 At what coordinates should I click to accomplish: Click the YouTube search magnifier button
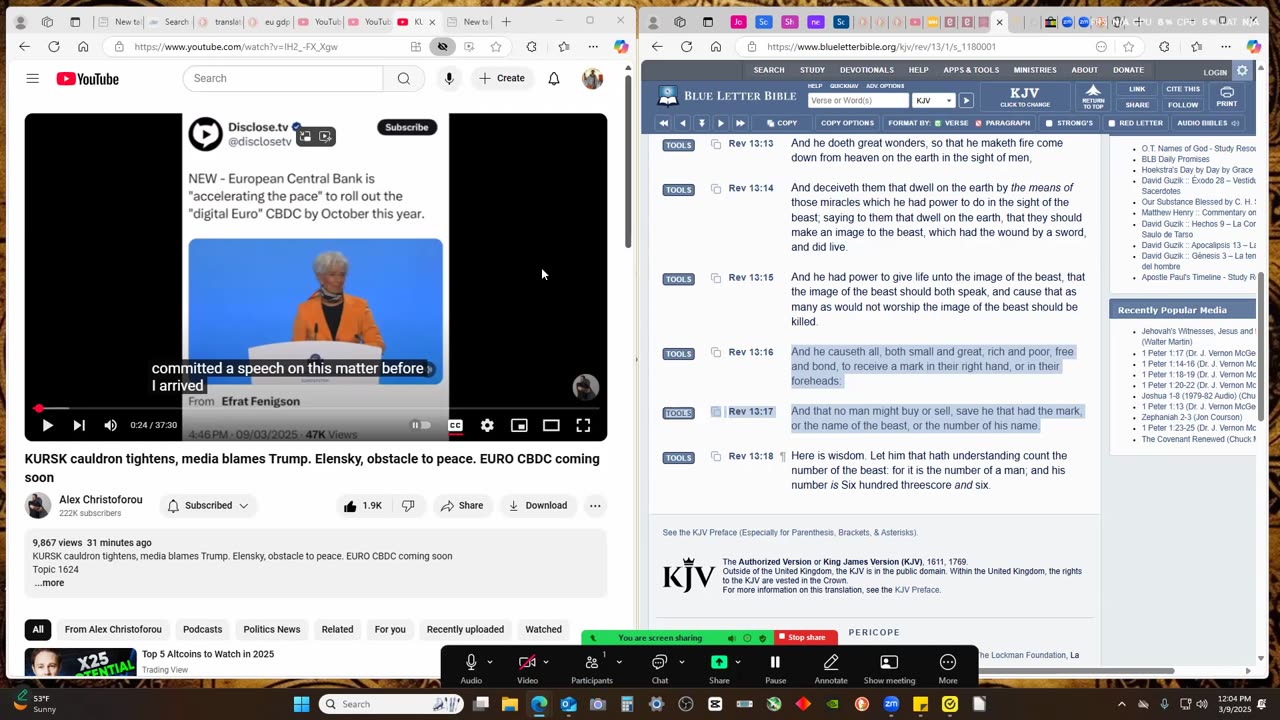404,78
